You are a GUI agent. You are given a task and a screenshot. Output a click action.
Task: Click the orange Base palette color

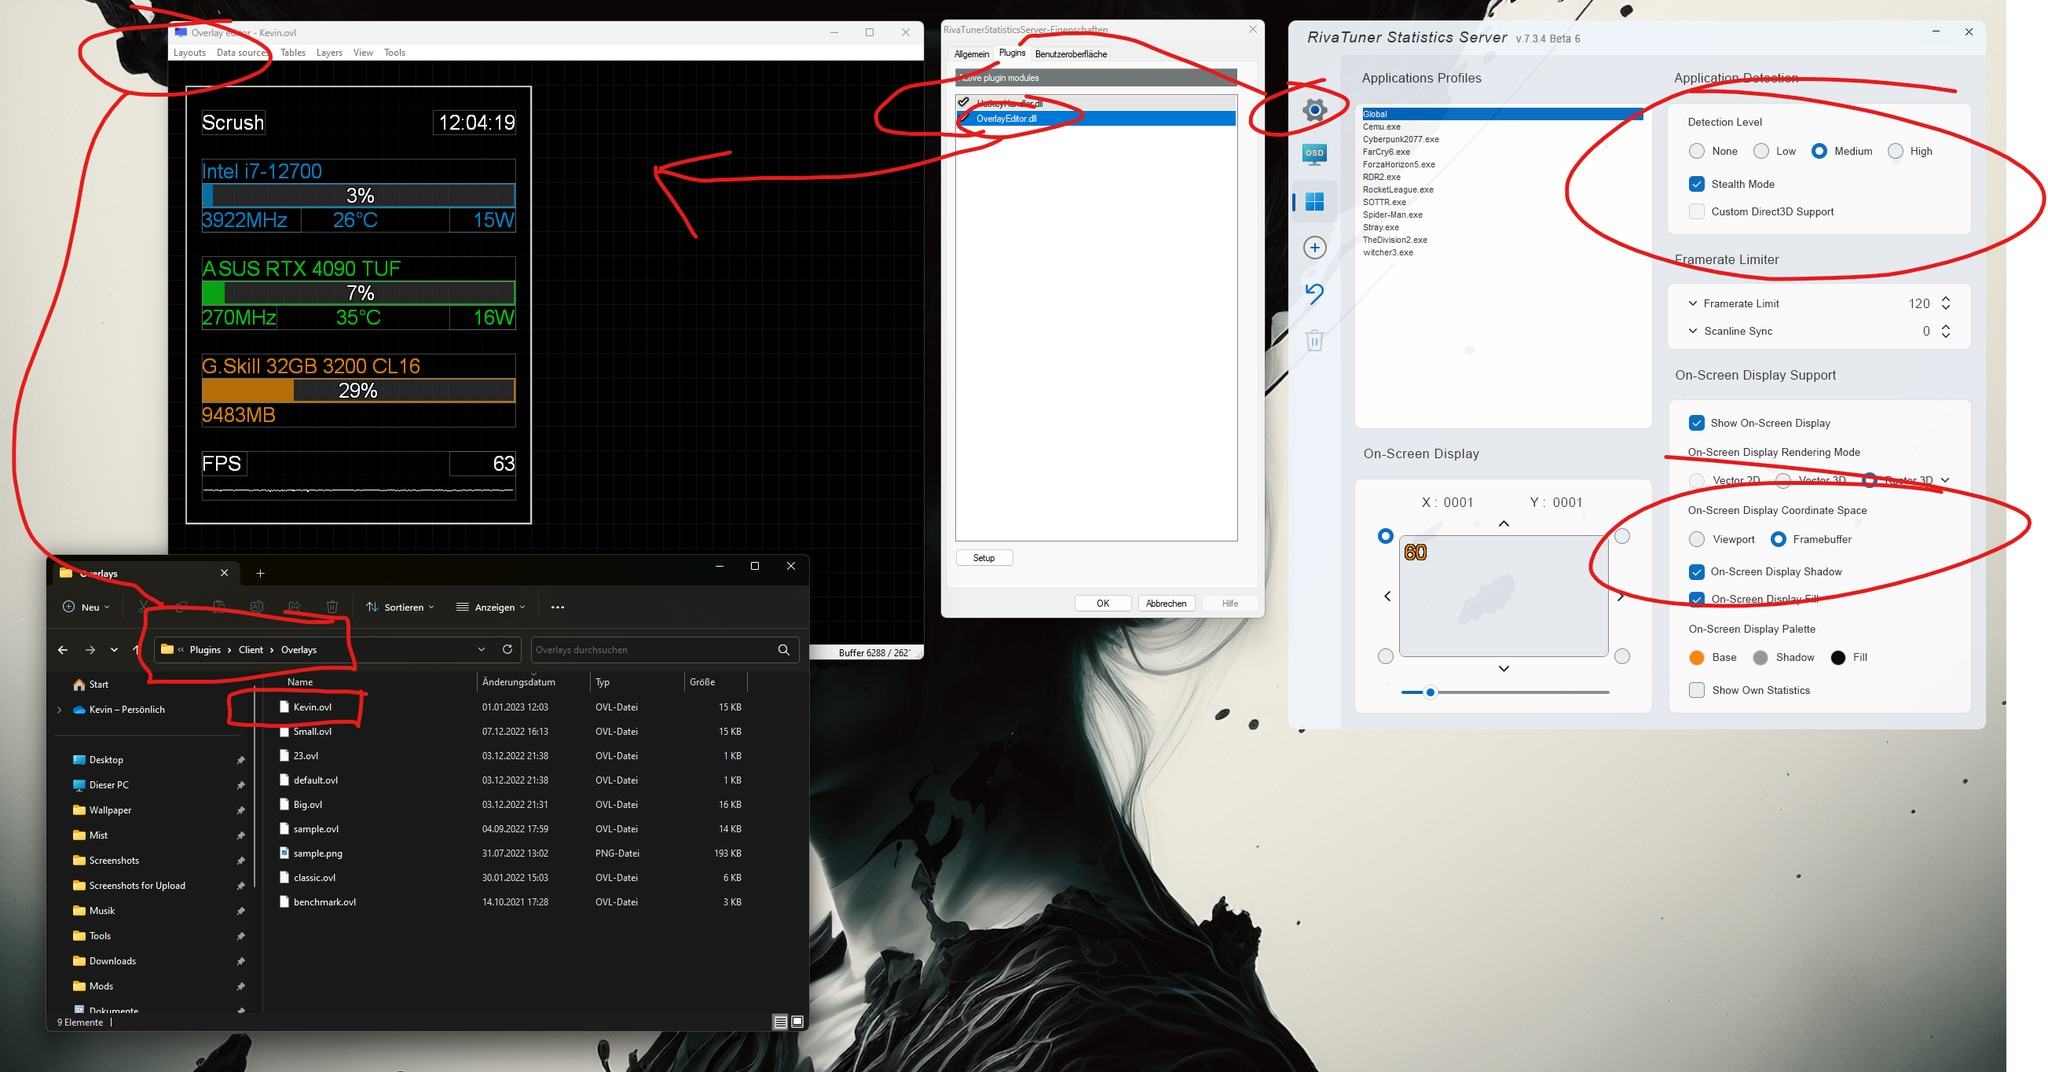pos(1697,657)
